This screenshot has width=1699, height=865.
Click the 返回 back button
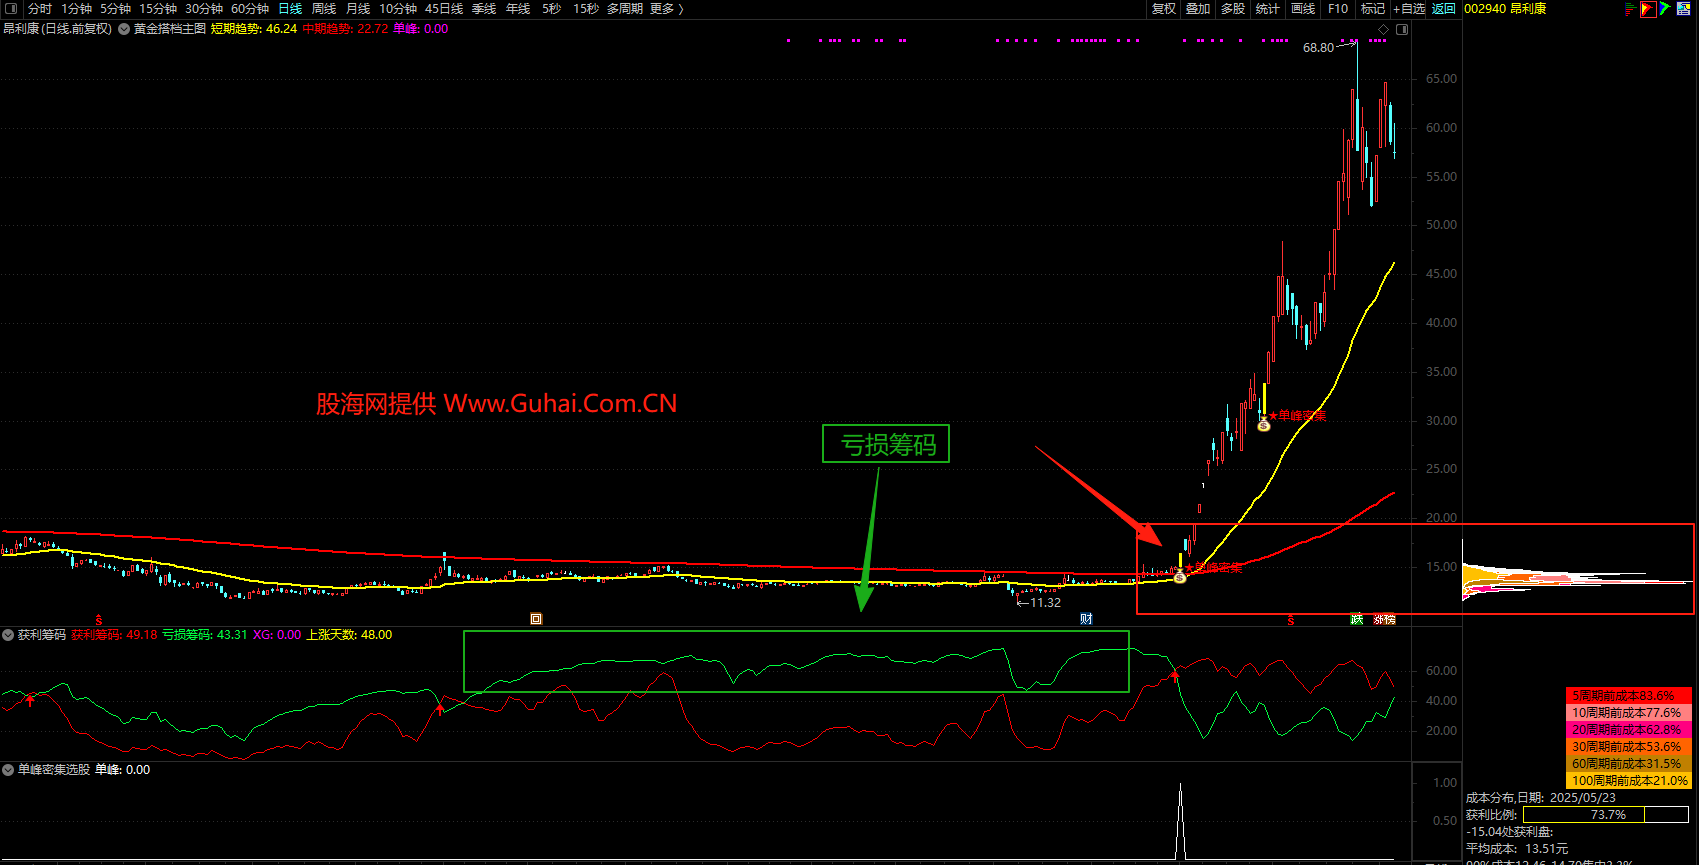(x=1444, y=8)
